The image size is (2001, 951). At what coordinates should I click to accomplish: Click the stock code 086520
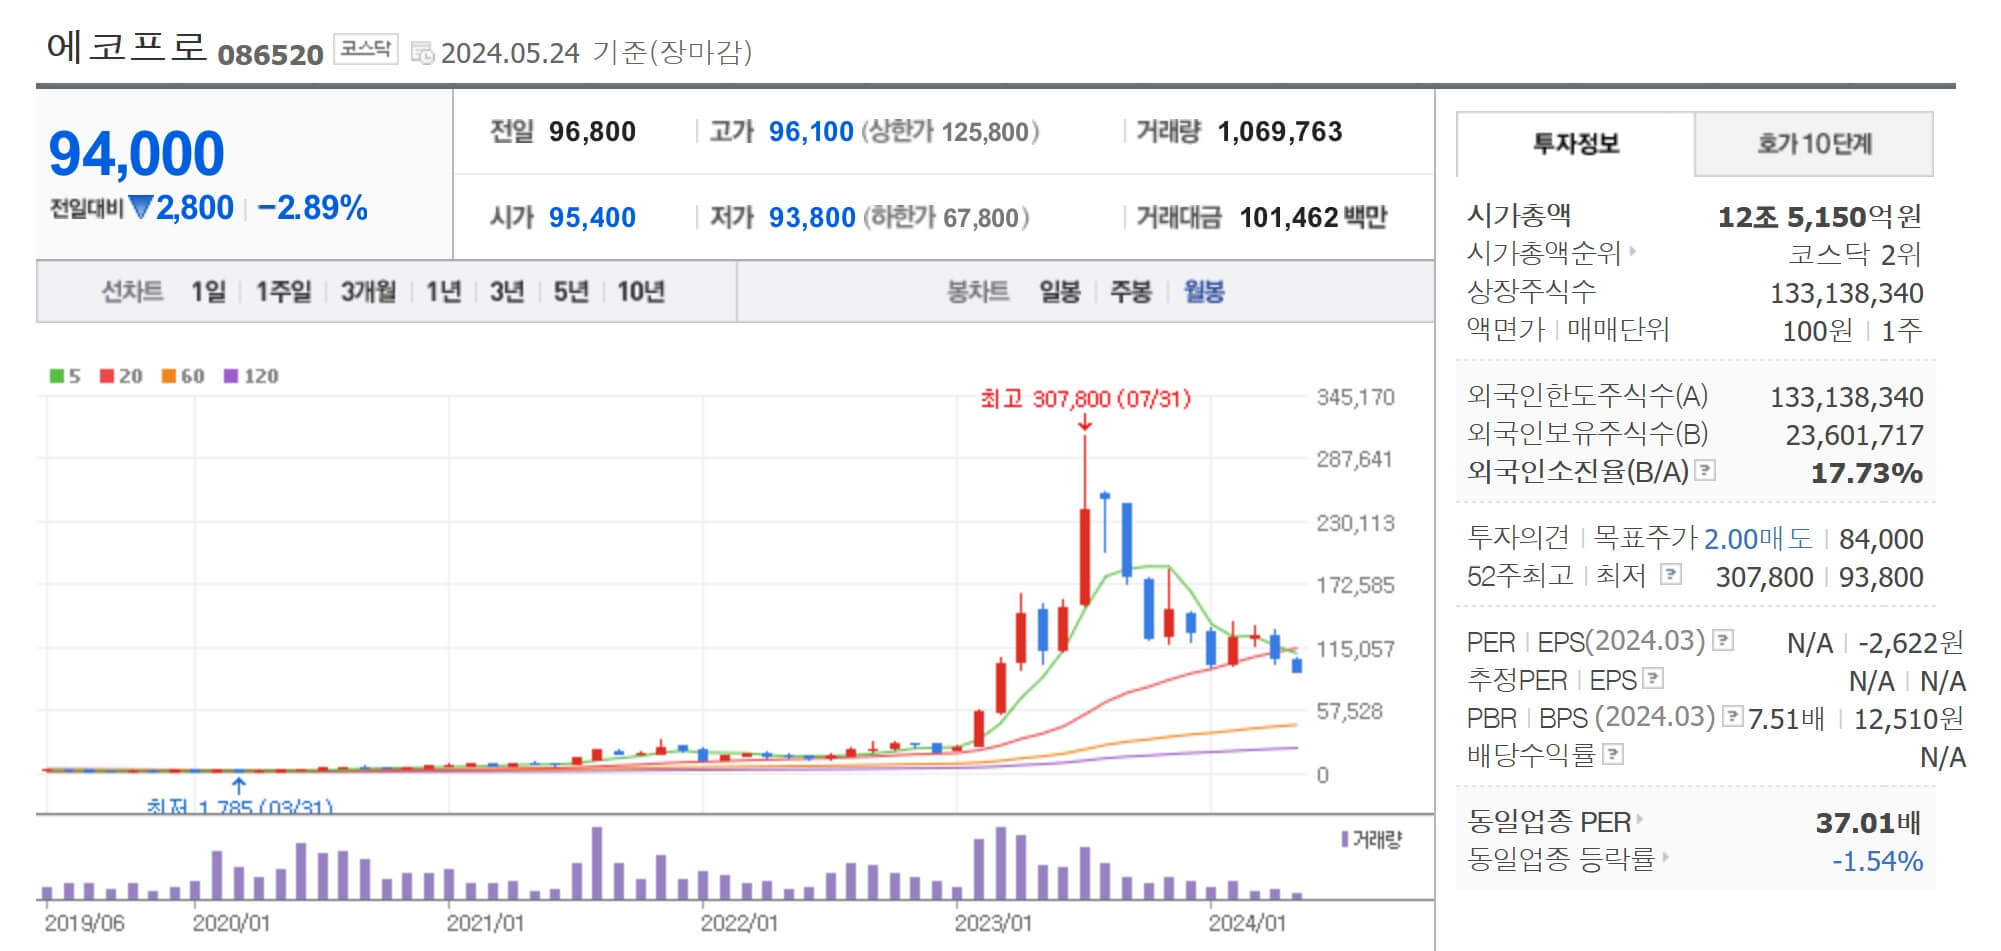270,54
